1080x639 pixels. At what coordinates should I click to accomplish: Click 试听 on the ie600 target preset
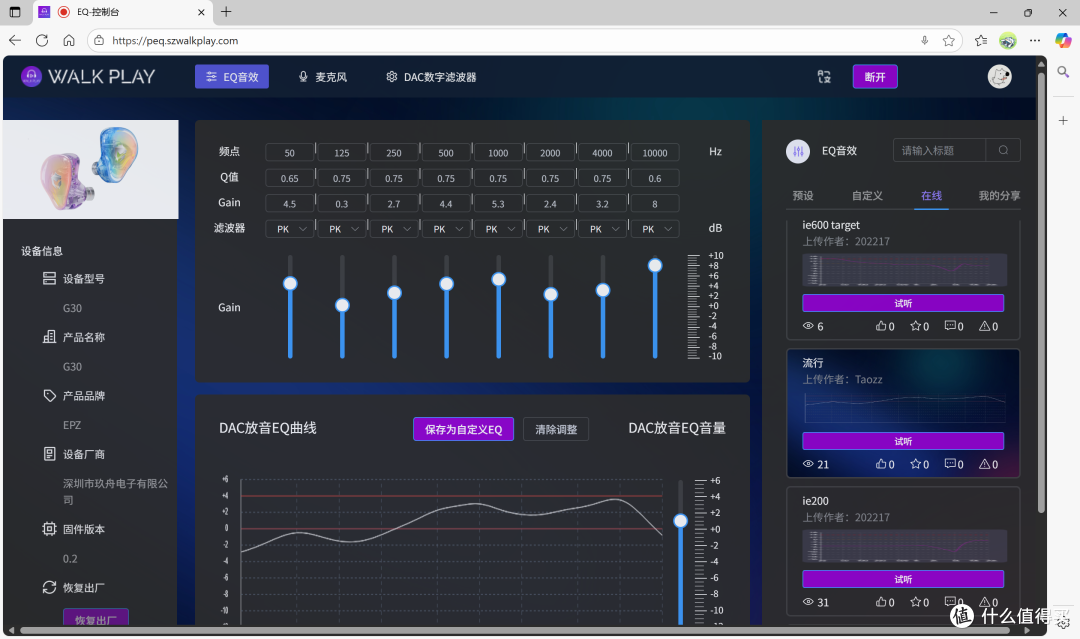click(903, 303)
